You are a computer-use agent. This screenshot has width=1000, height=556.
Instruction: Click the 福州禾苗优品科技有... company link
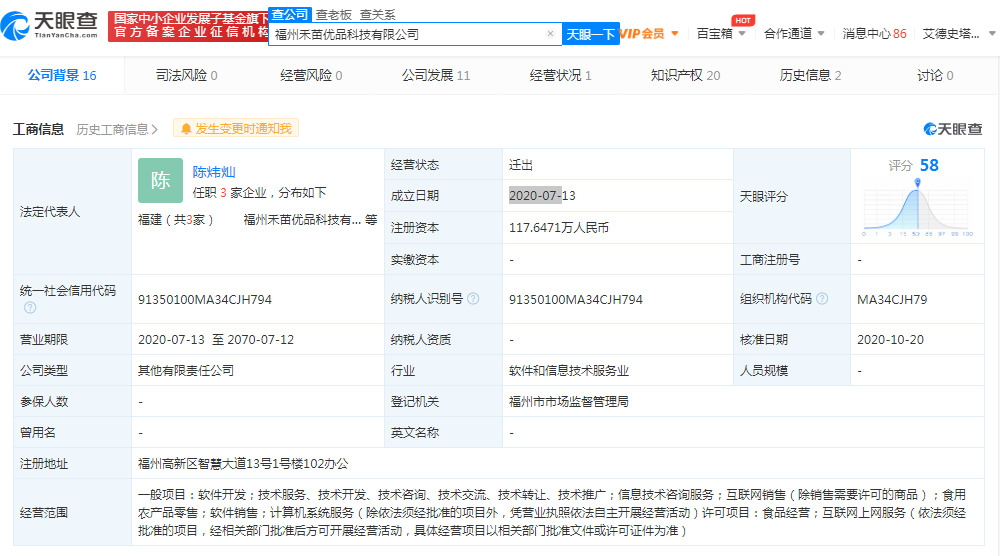[x=302, y=220]
